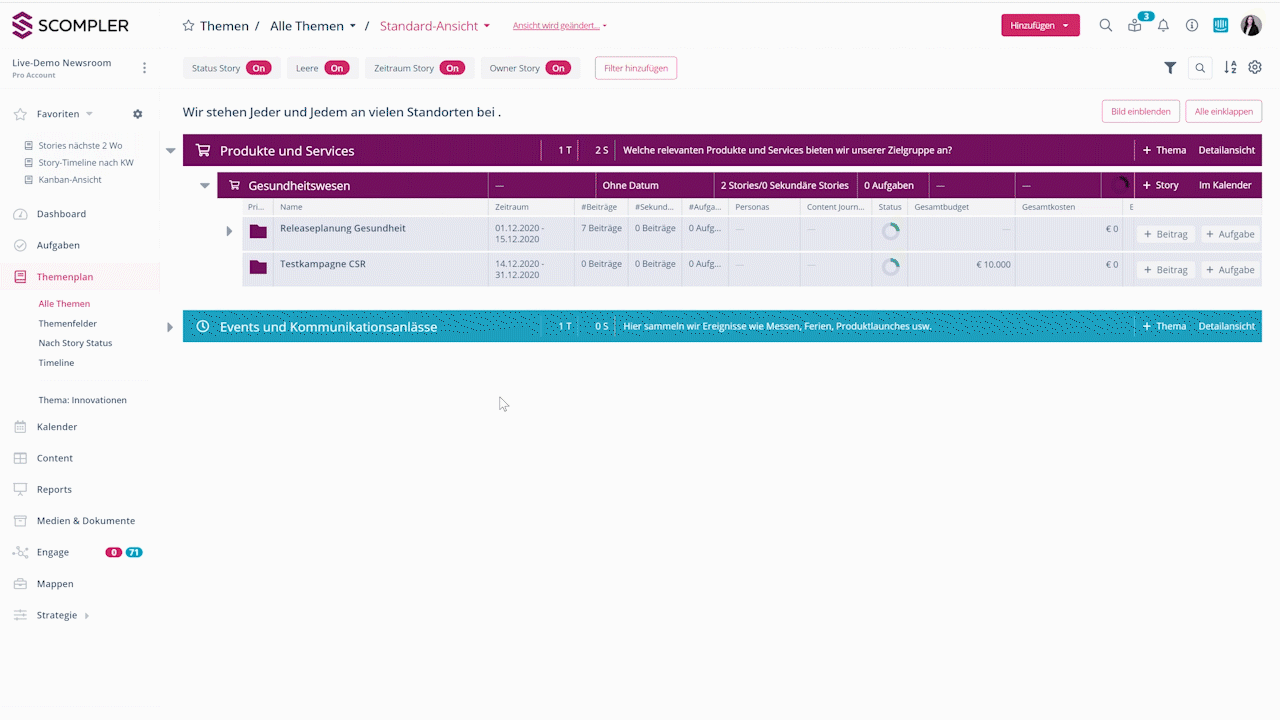
Task: Click the sort order icon
Action: coord(1230,68)
